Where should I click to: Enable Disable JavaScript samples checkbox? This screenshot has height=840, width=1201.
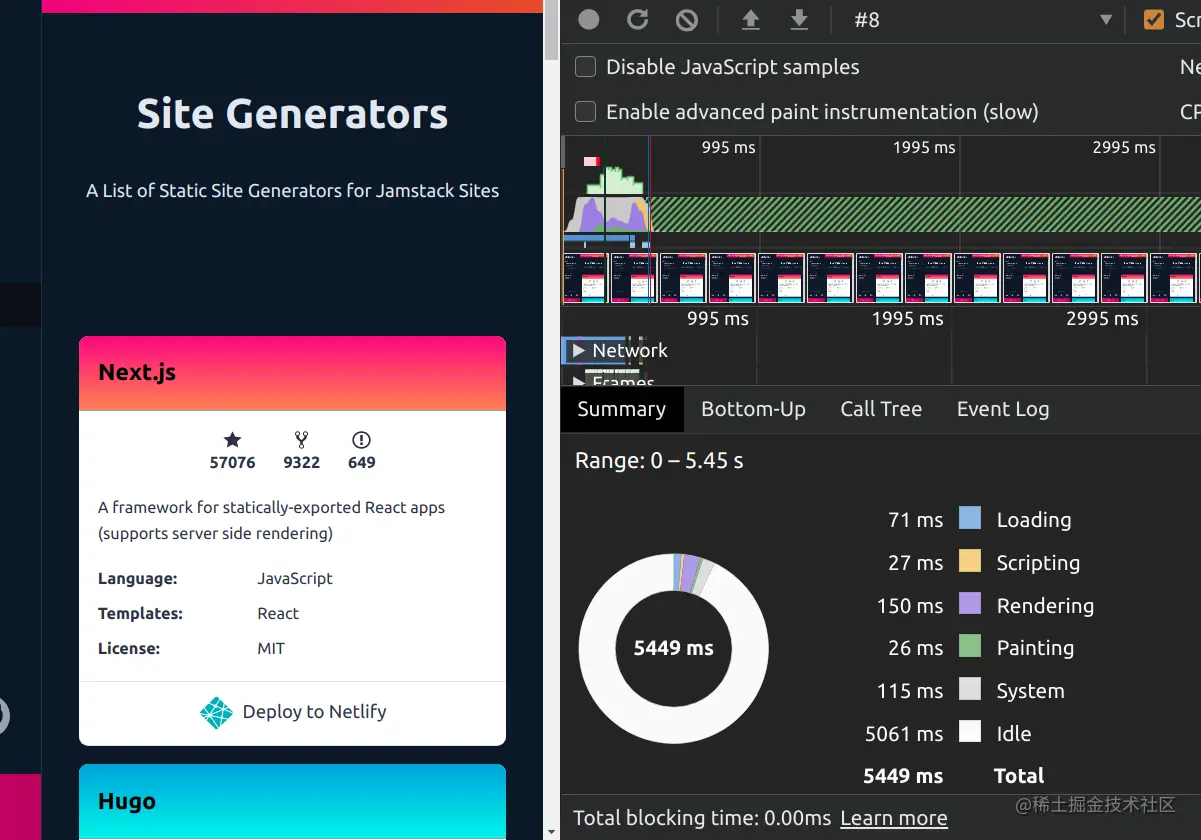point(586,67)
